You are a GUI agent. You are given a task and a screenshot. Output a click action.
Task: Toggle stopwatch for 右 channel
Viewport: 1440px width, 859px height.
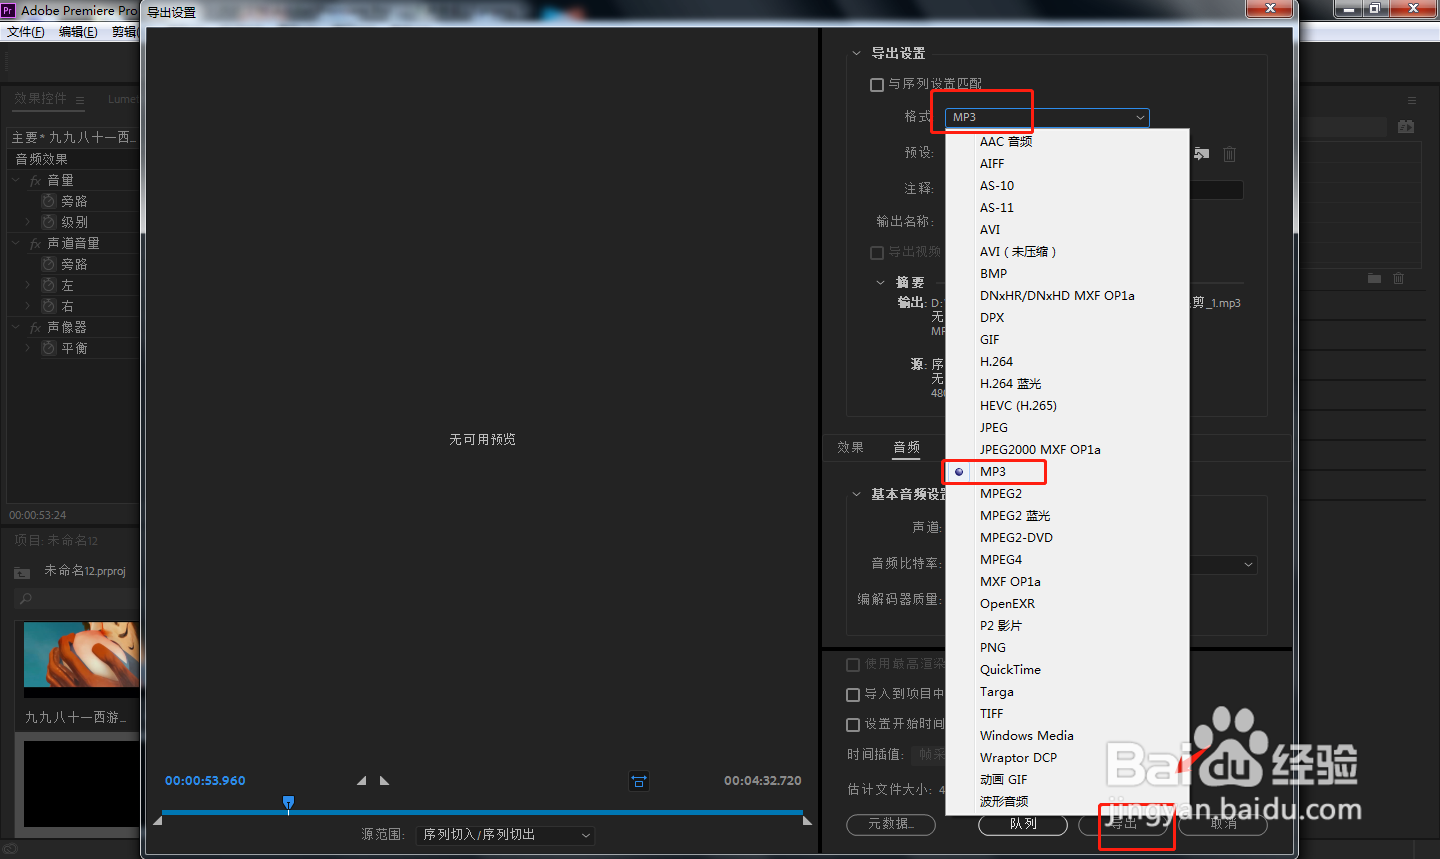(x=48, y=306)
